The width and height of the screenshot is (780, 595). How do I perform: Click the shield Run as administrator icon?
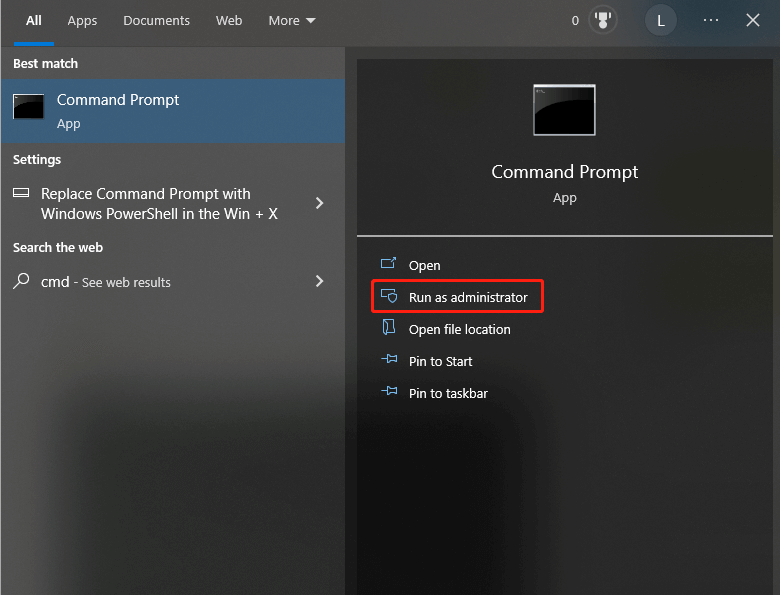pos(389,296)
